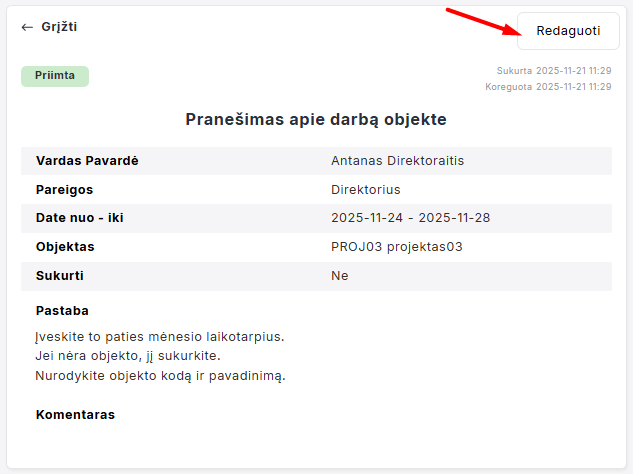This screenshot has width=633, height=474.
Task: Click the Sukurti row label
Action: [x=59, y=276]
